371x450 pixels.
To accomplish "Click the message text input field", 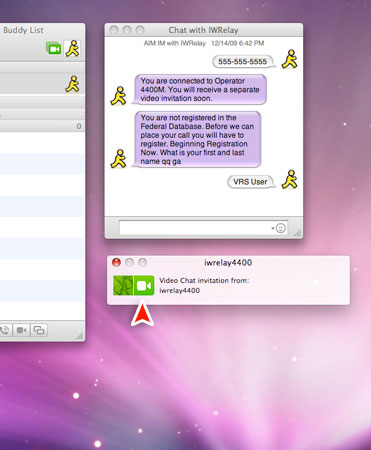I will pos(203,228).
